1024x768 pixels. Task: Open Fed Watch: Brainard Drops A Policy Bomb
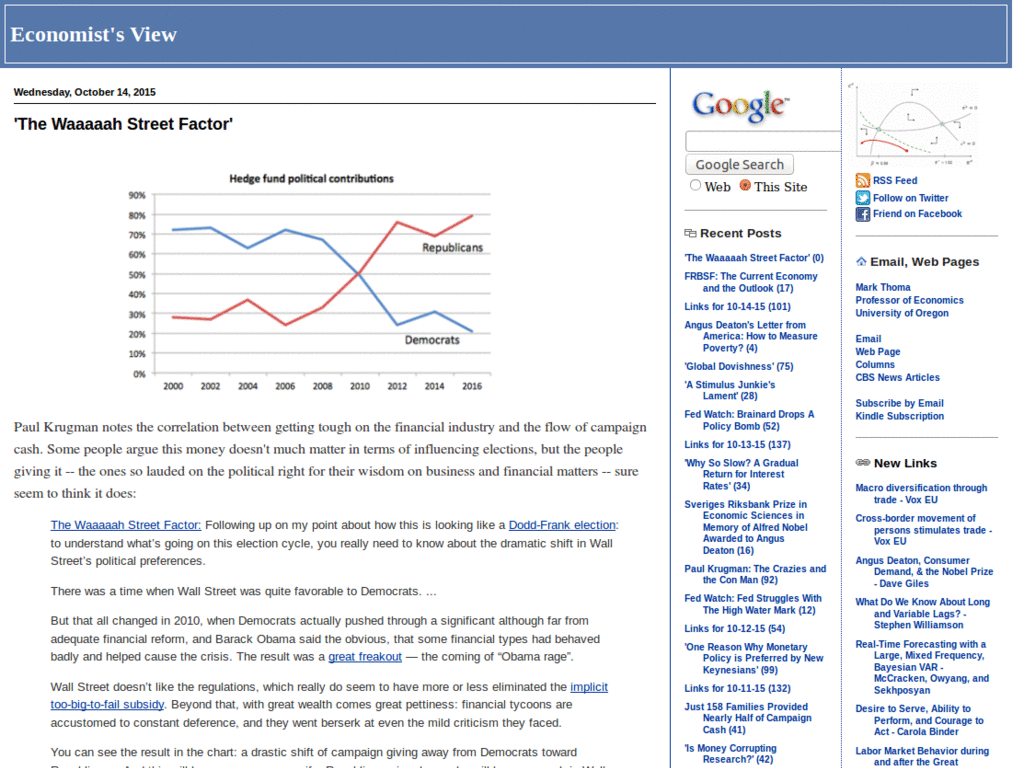point(749,420)
